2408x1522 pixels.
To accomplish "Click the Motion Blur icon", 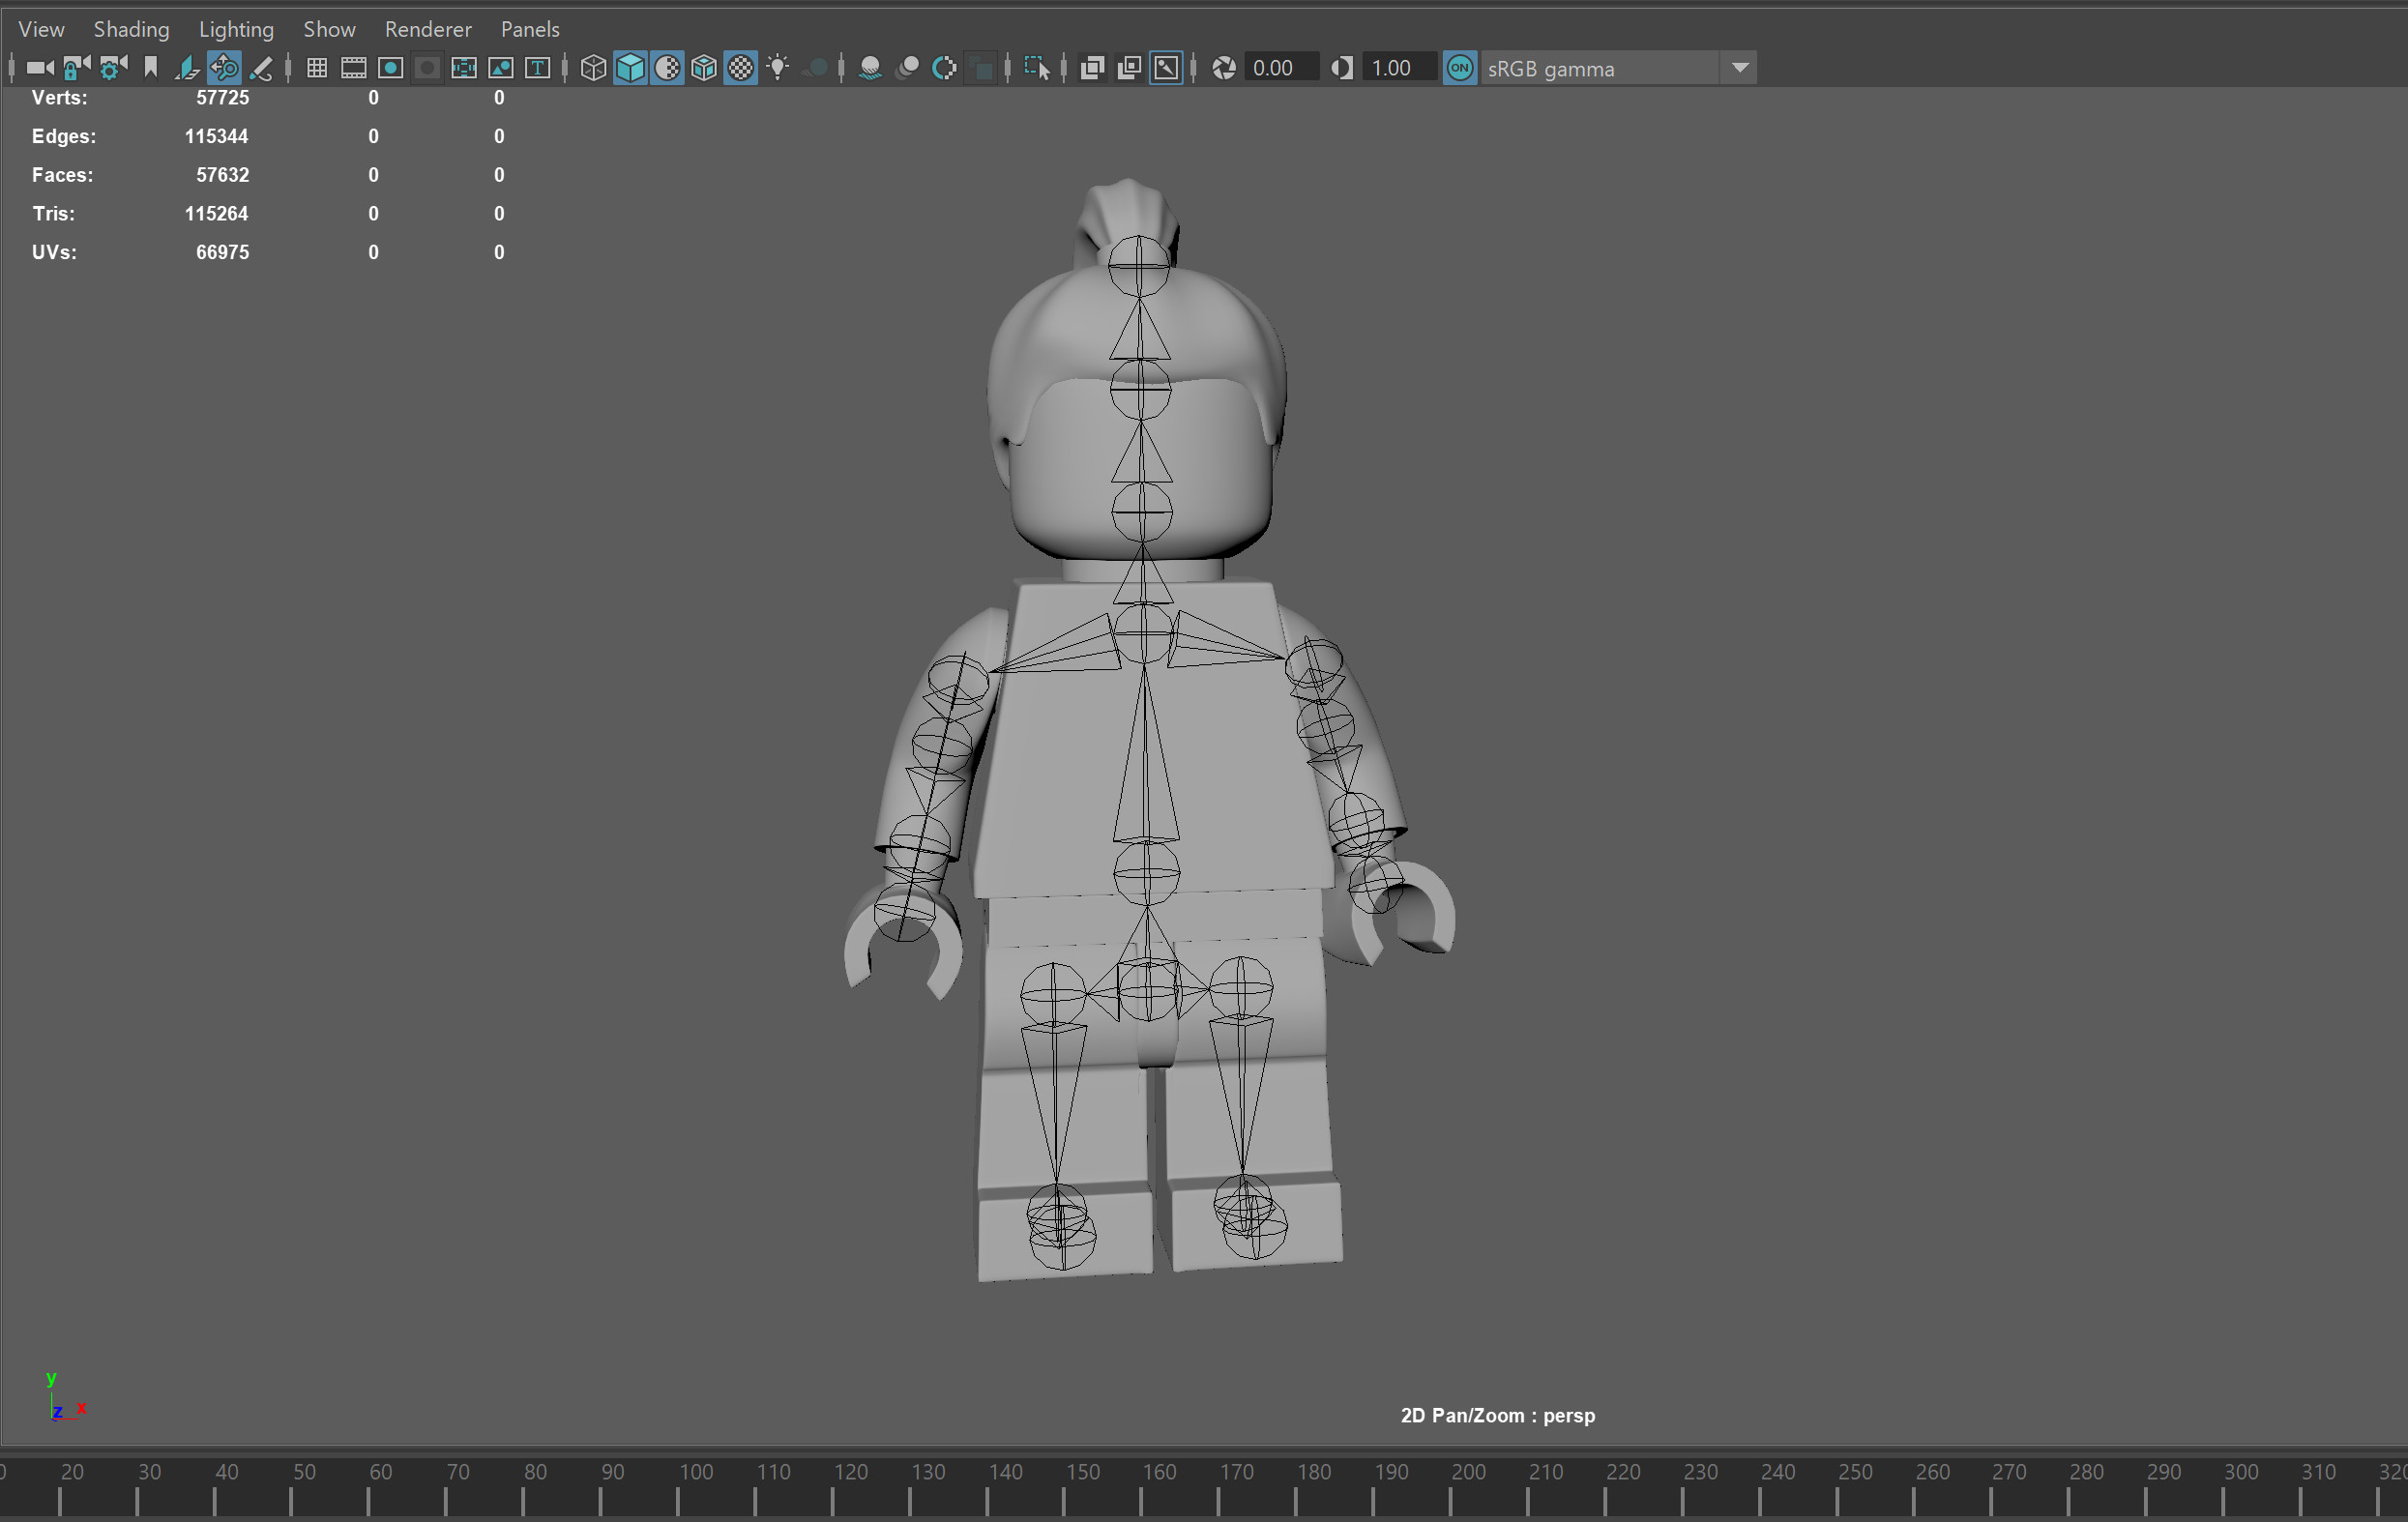I will (x=907, y=68).
